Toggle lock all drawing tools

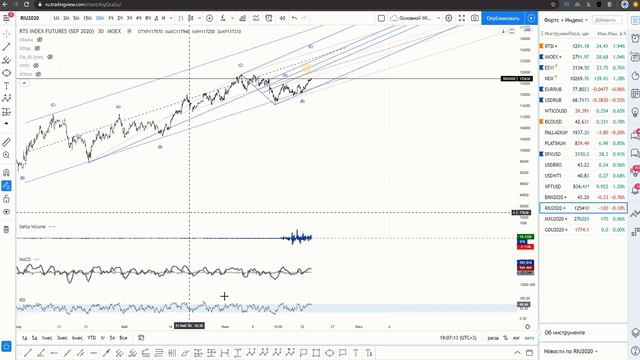coord(6,199)
